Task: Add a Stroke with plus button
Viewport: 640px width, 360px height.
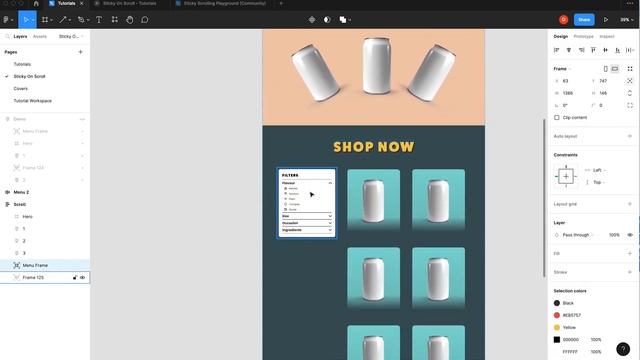Action: click(630, 272)
